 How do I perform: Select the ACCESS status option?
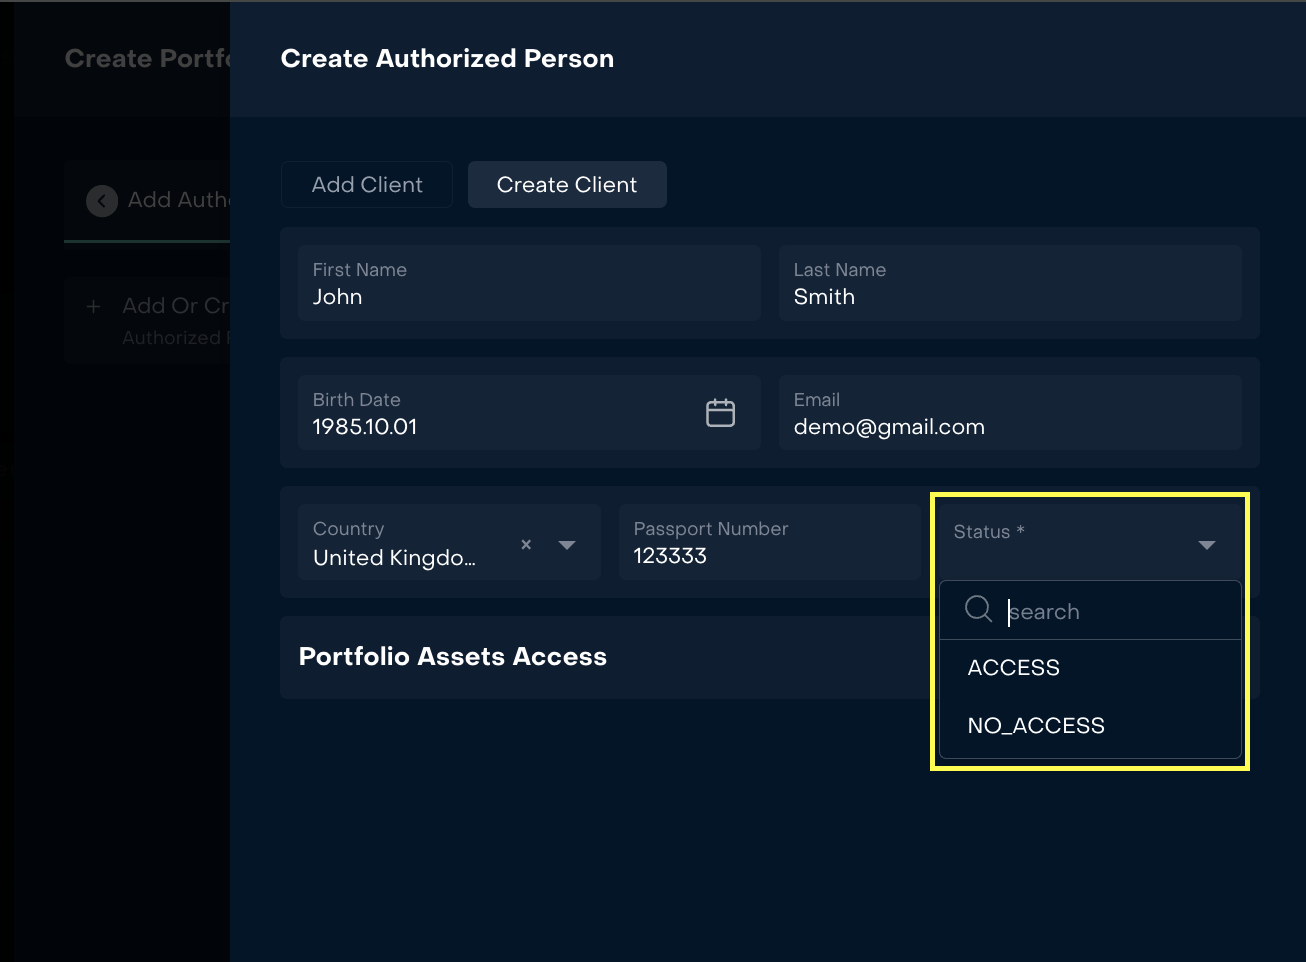coord(1013,668)
